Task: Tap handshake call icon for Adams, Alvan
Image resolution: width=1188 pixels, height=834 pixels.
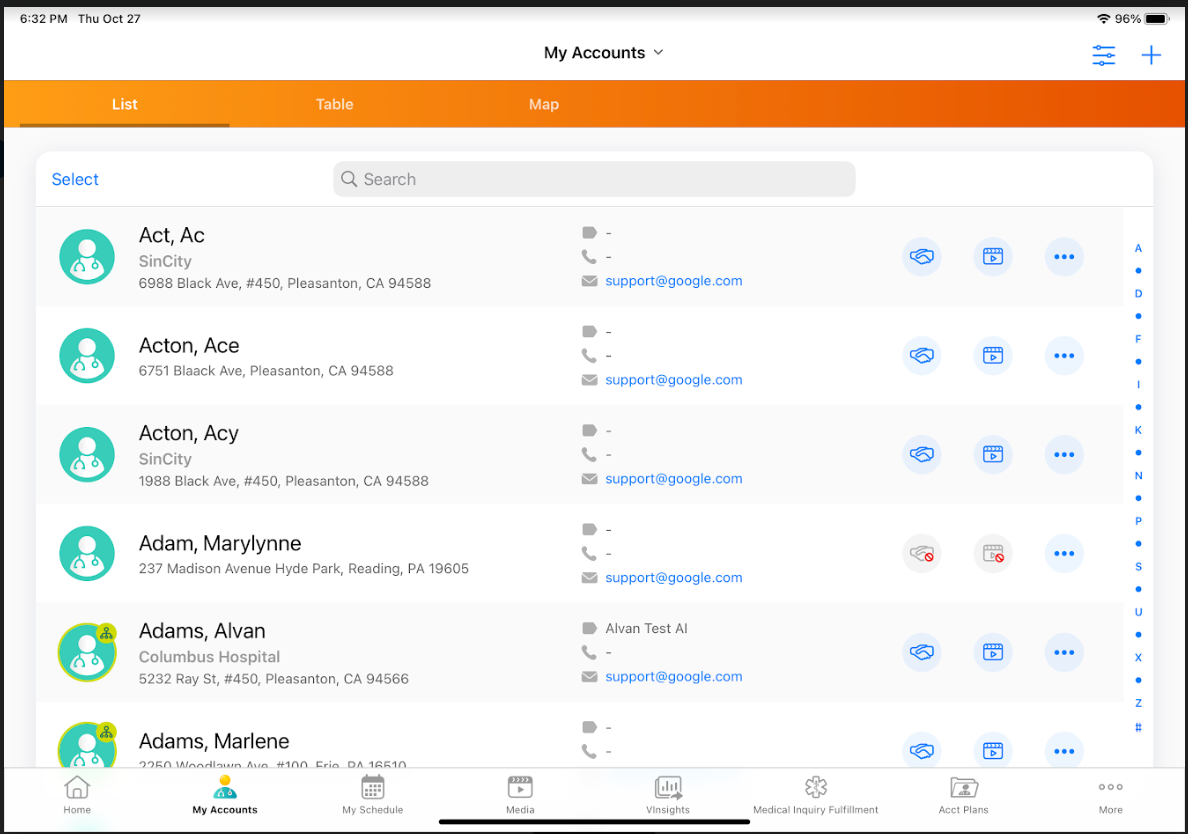Action: [x=921, y=653]
